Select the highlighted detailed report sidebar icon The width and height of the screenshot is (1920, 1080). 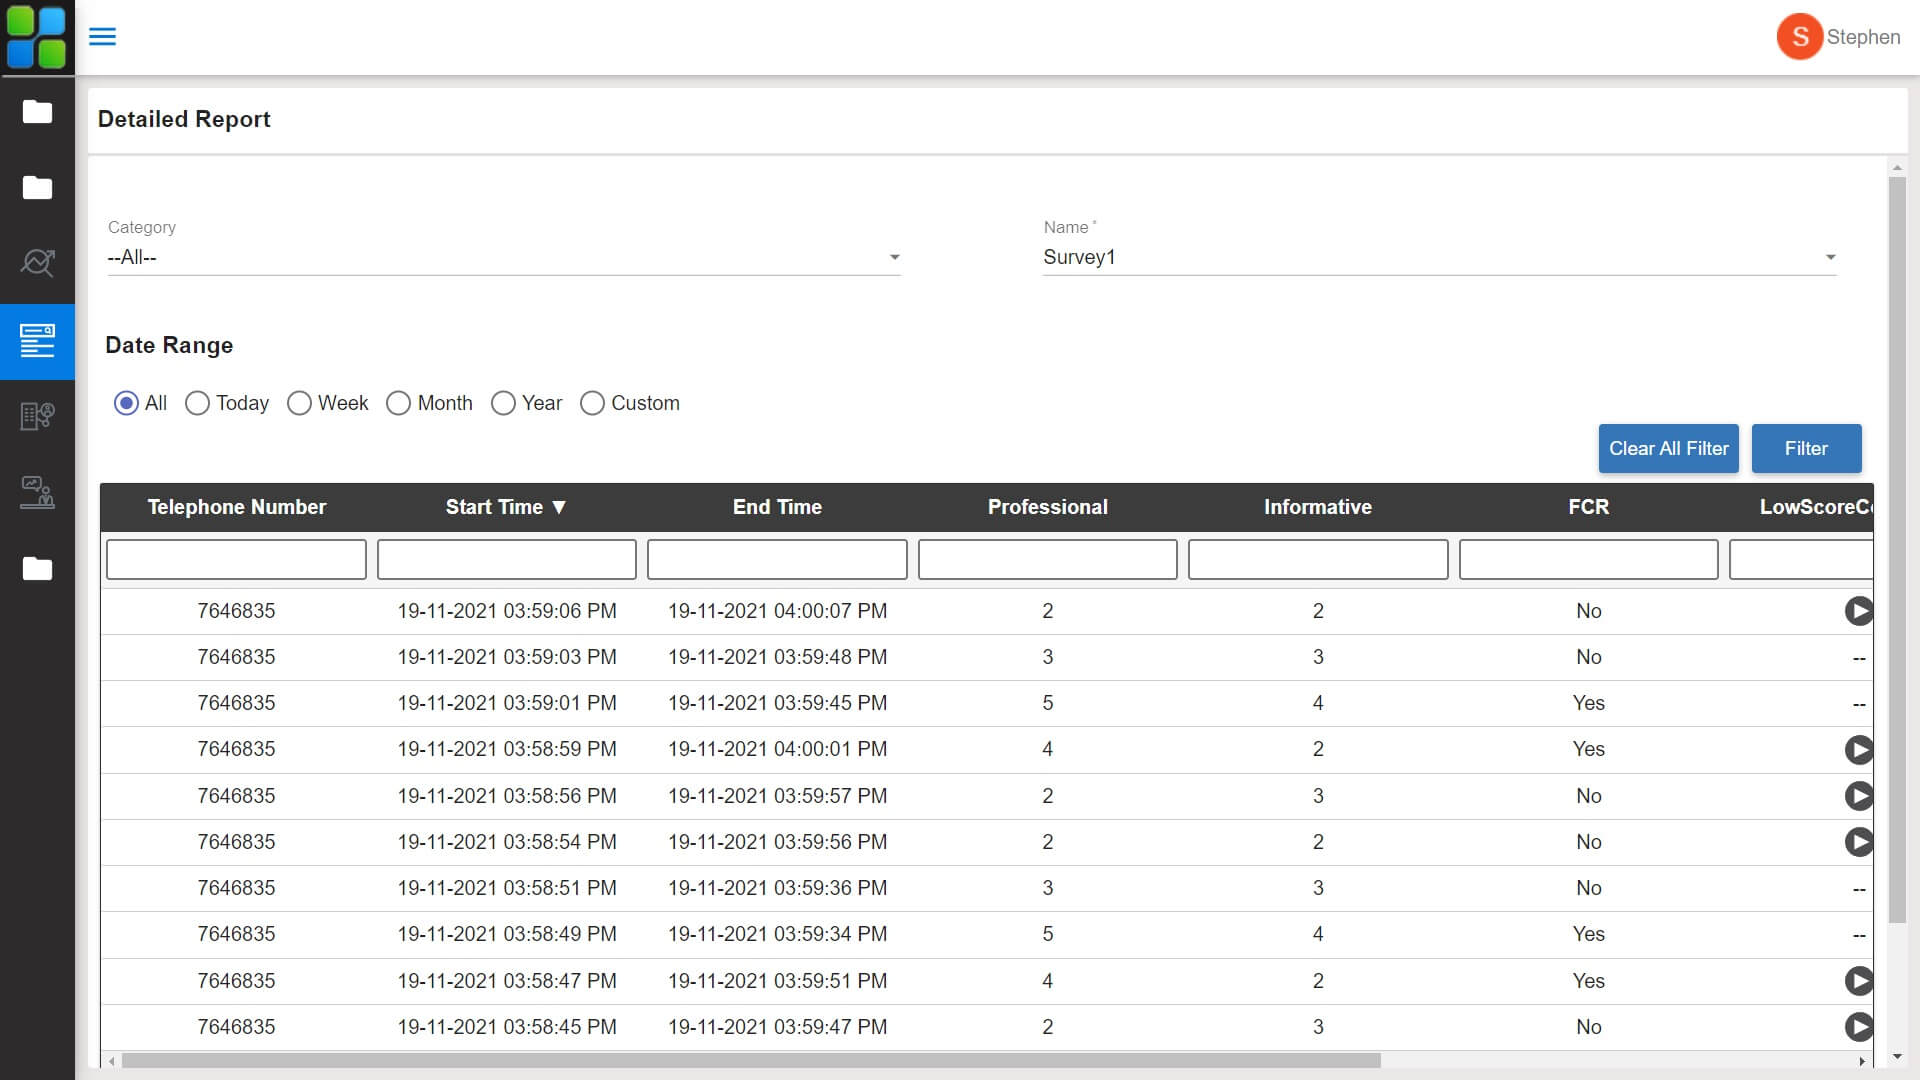click(x=37, y=341)
